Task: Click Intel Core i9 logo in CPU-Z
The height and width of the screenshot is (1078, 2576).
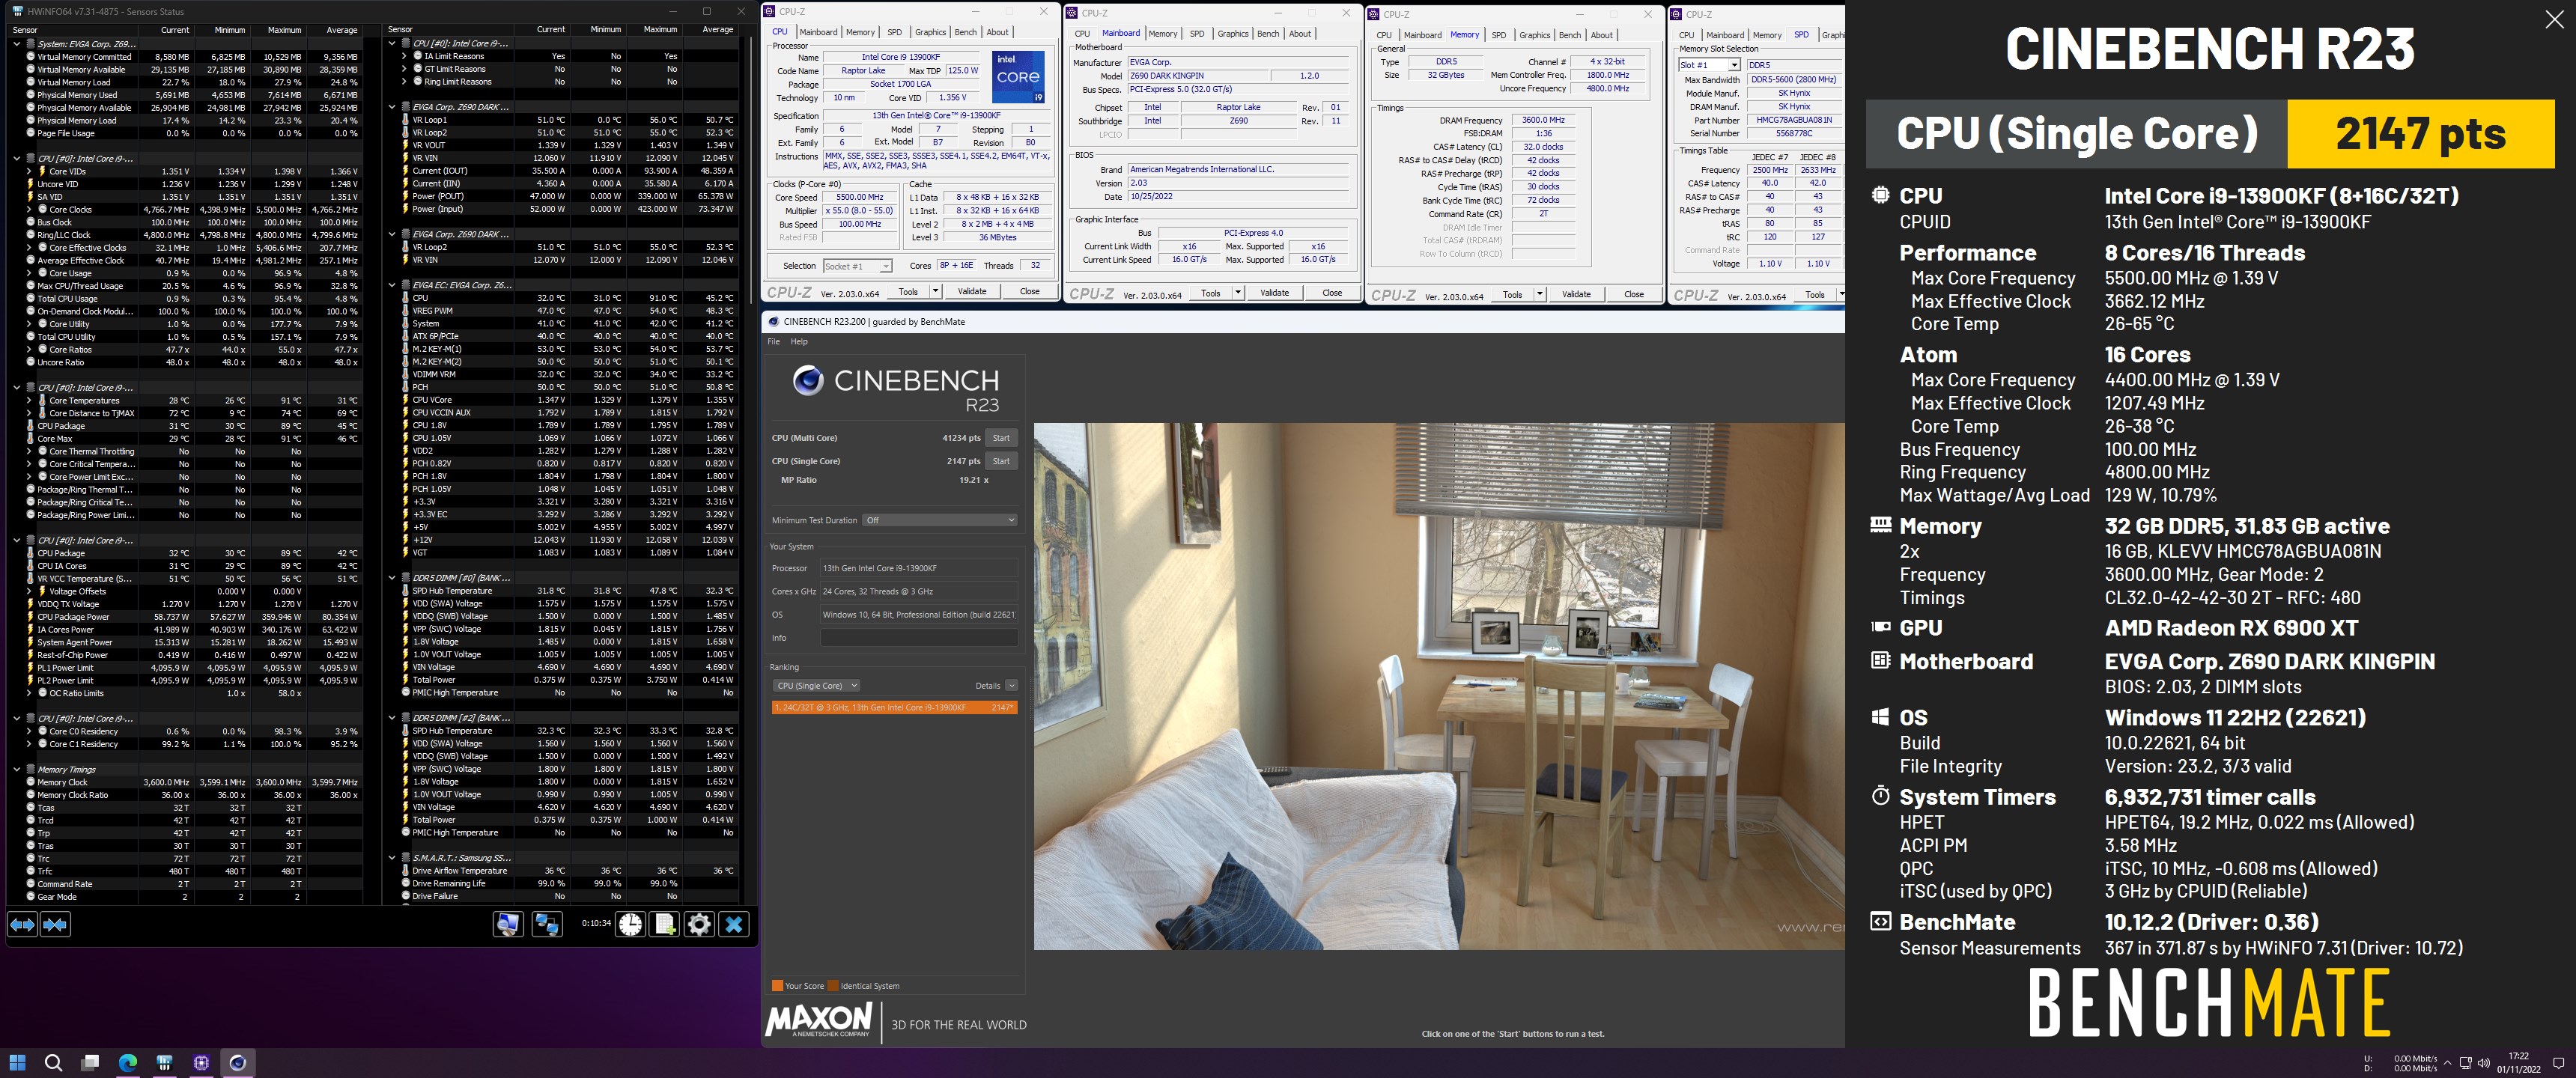Action: coord(1018,77)
